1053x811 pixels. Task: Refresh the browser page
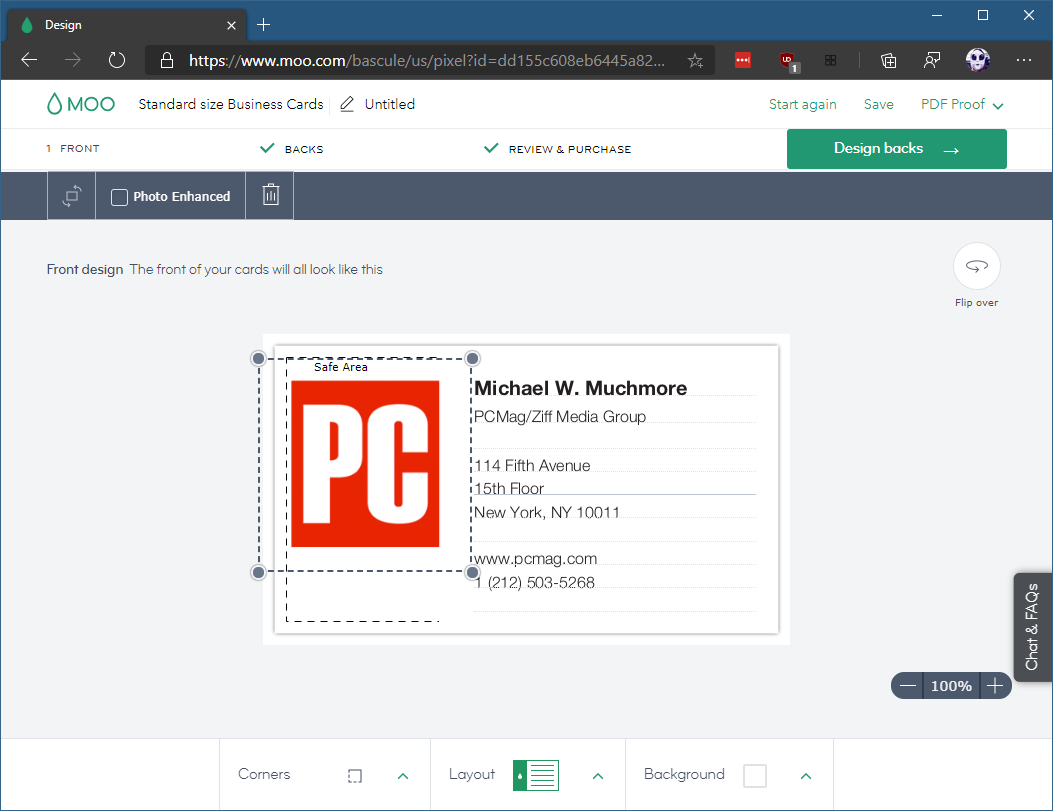(x=117, y=60)
